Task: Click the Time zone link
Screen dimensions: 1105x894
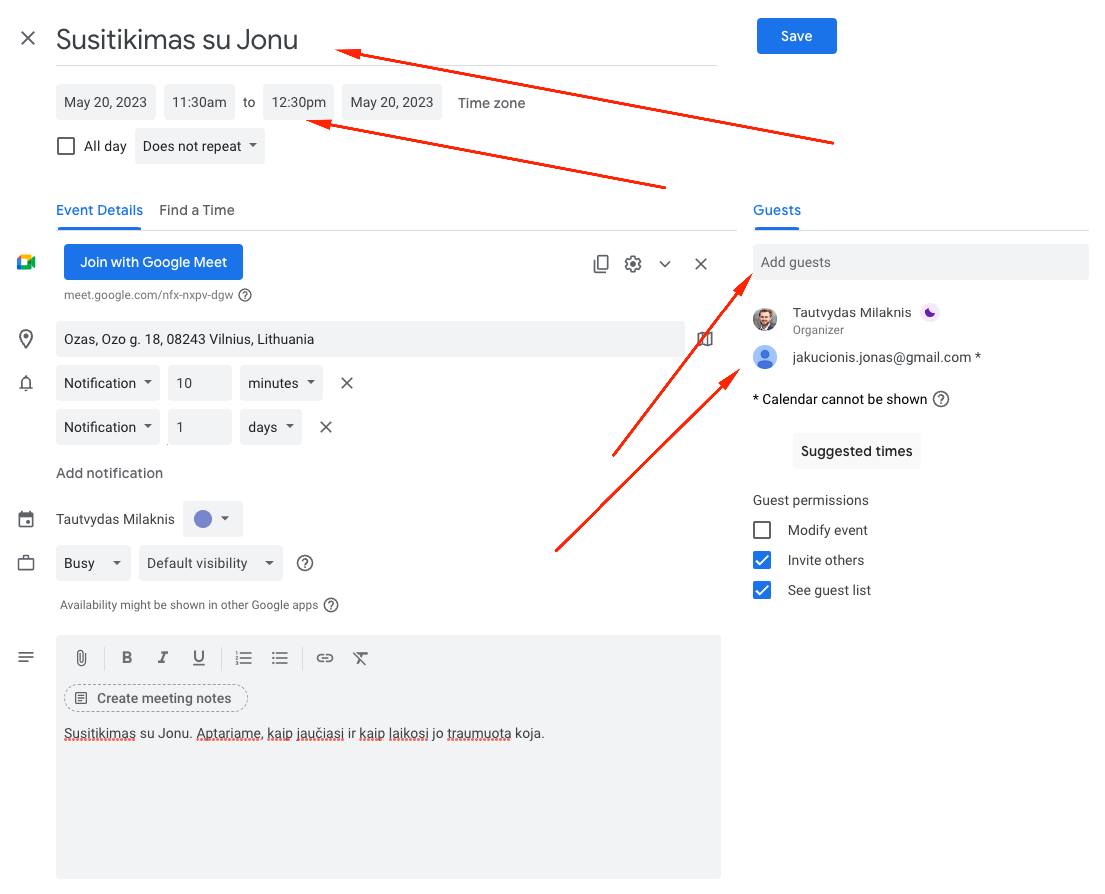Action: pyautogui.click(x=491, y=103)
